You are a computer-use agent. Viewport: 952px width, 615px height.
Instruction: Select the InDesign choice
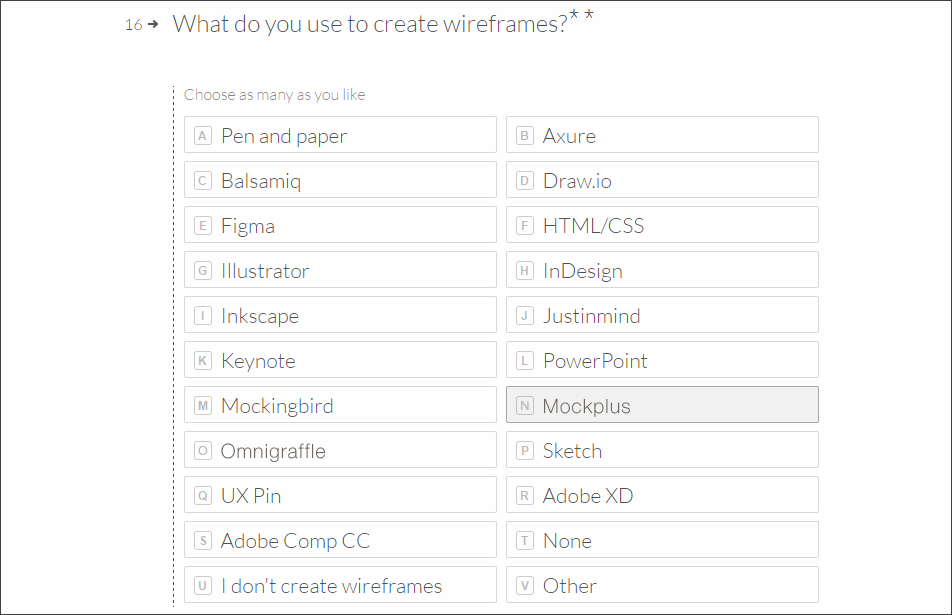[662, 270]
